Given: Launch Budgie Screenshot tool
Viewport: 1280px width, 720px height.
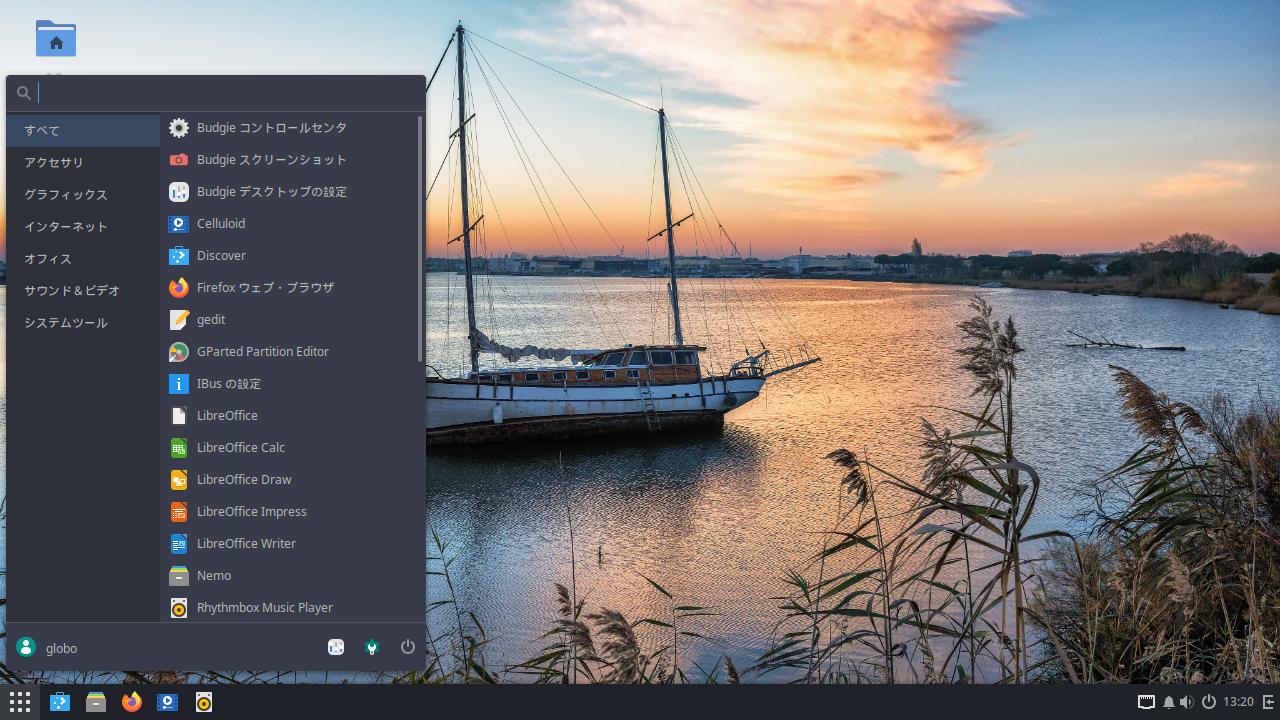Looking at the screenshot, I should [x=271, y=160].
